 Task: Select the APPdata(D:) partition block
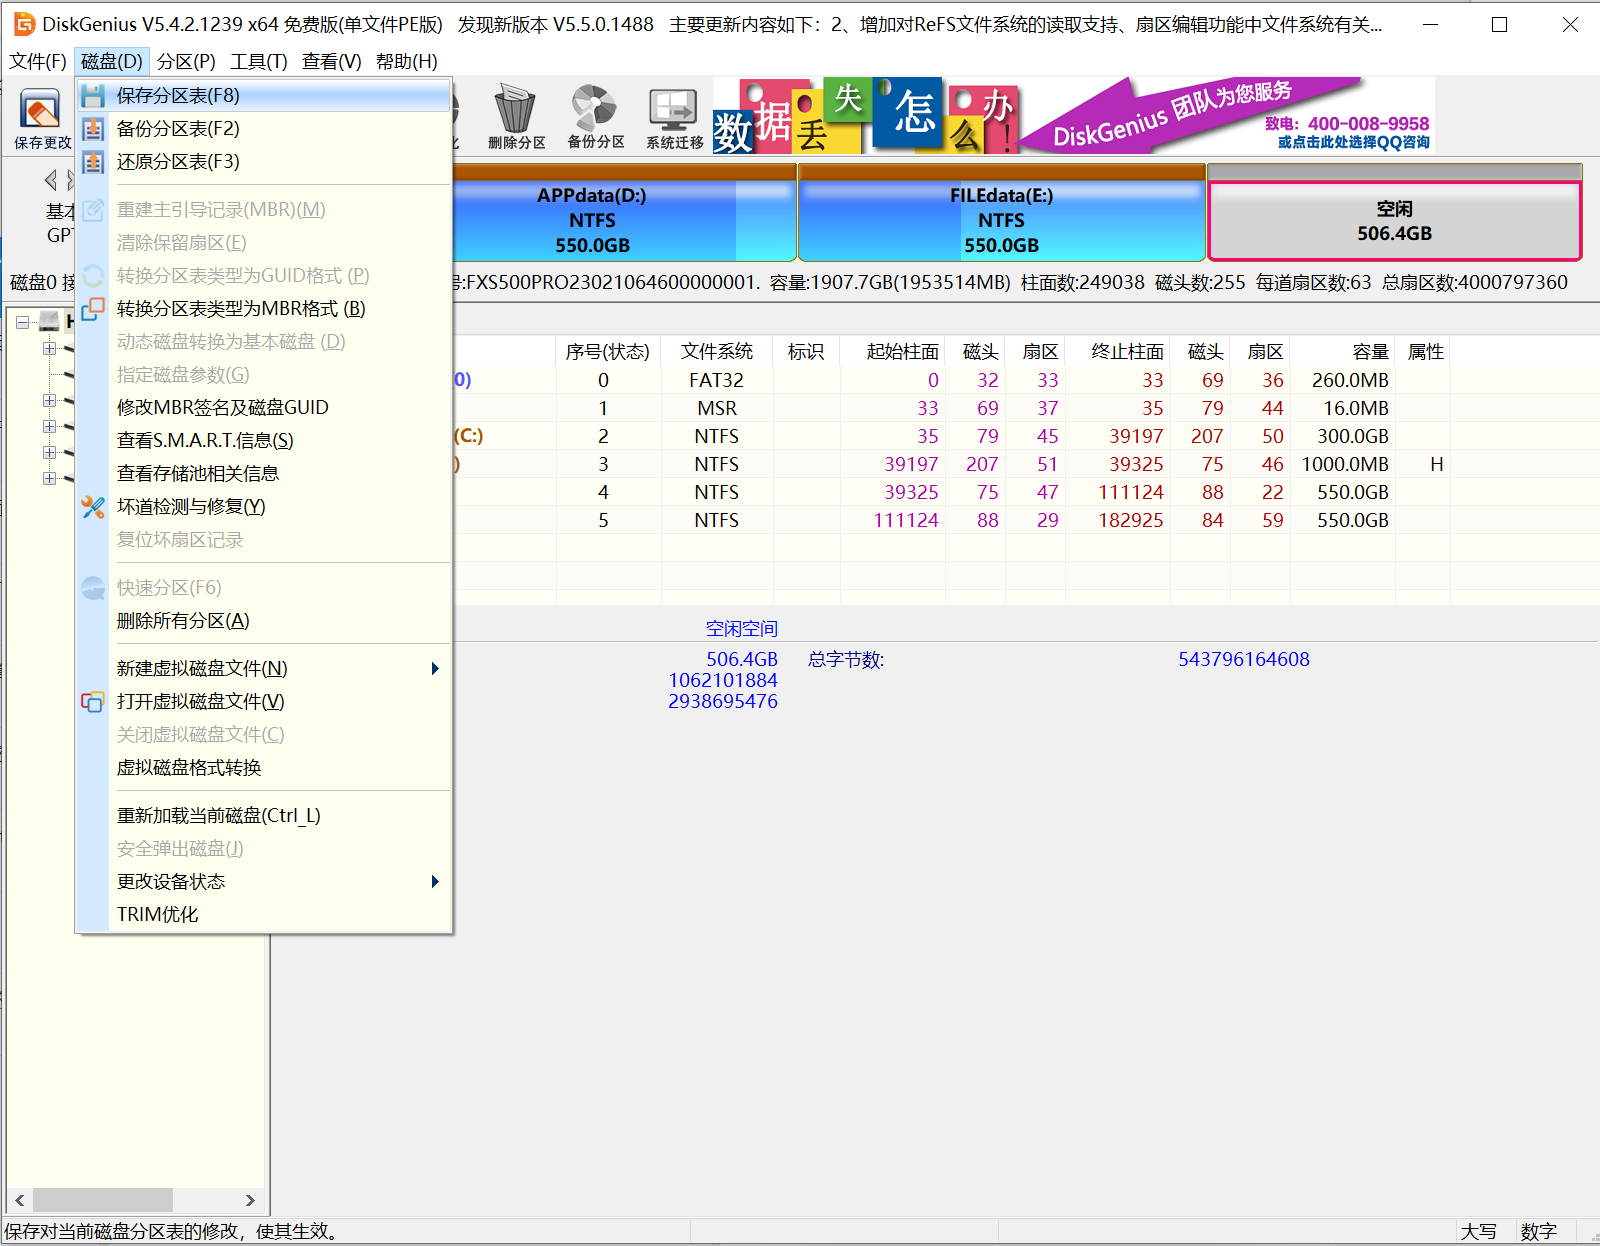pos(625,213)
